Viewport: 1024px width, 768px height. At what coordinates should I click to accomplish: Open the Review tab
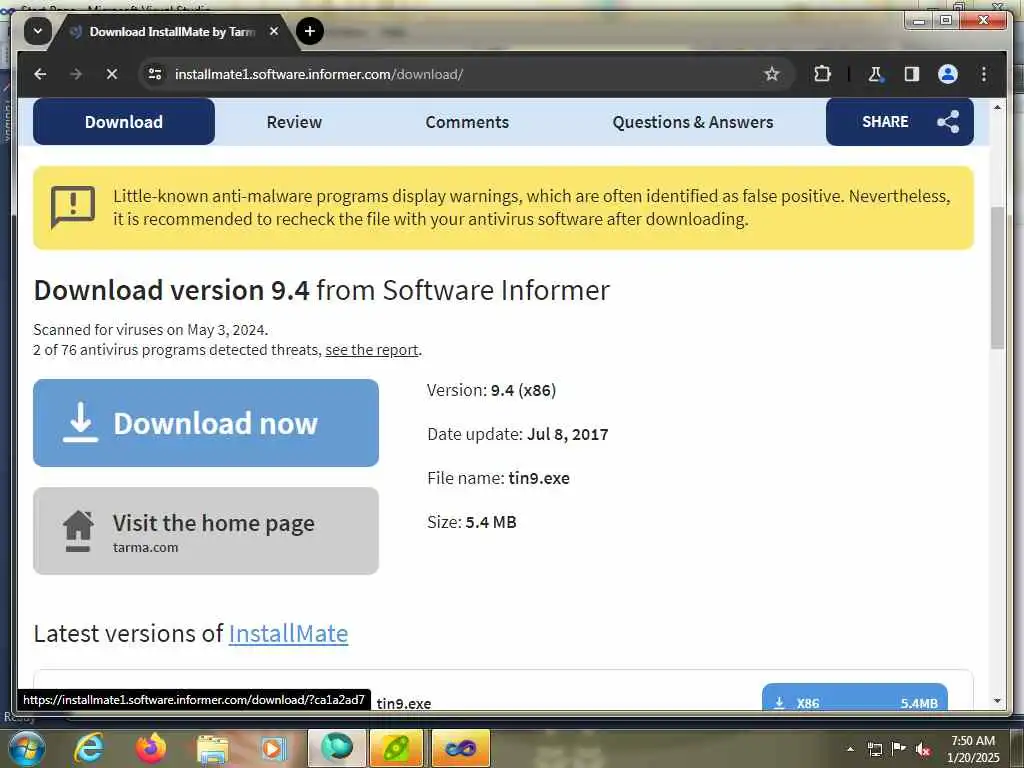pos(294,121)
